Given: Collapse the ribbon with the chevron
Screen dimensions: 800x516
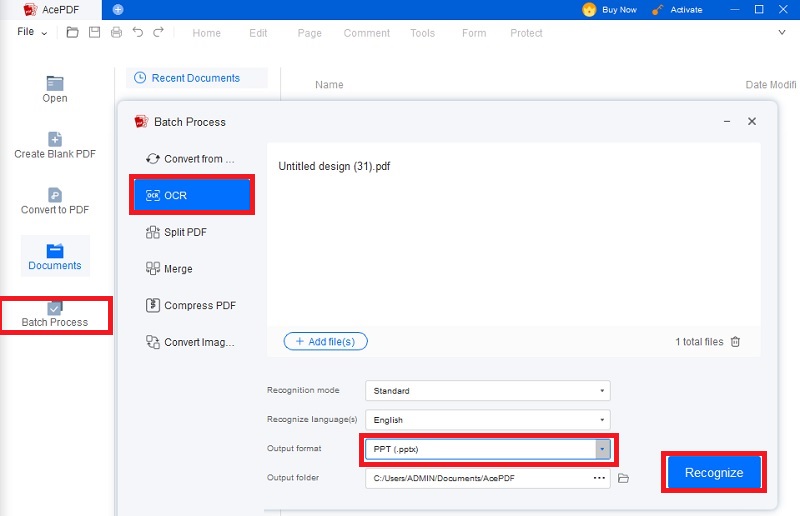Looking at the screenshot, I should click(x=782, y=32).
